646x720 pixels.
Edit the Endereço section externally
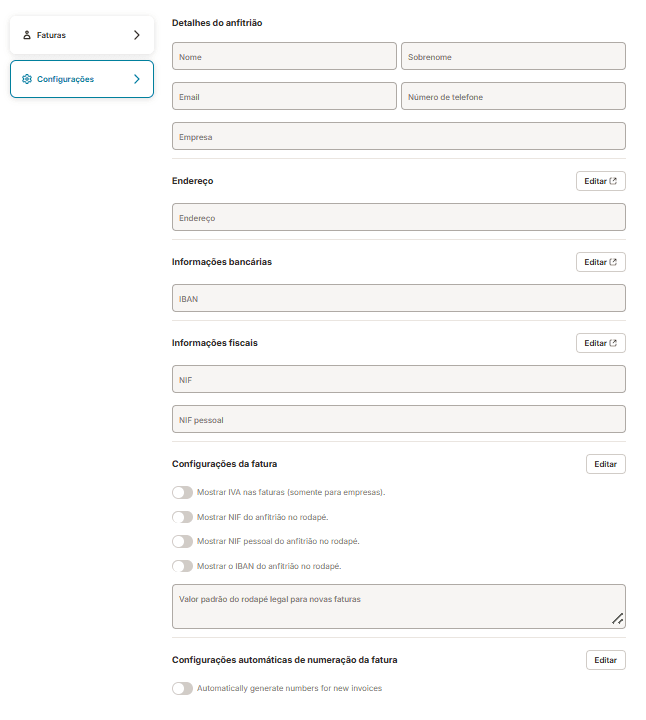[600, 181]
